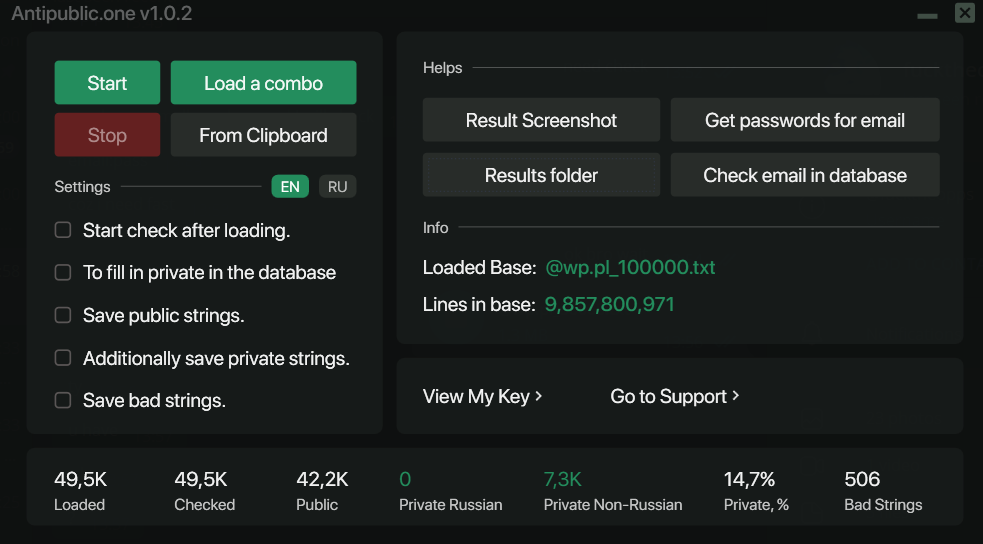
Task: Click the 42,2K Public counter
Action: (x=322, y=479)
